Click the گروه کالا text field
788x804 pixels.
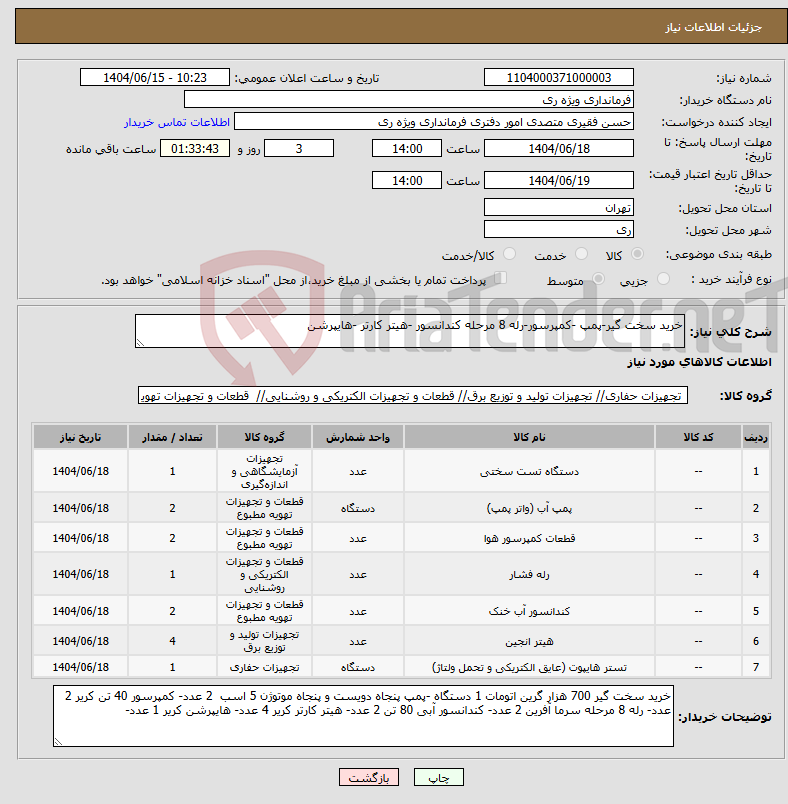(x=413, y=396)
